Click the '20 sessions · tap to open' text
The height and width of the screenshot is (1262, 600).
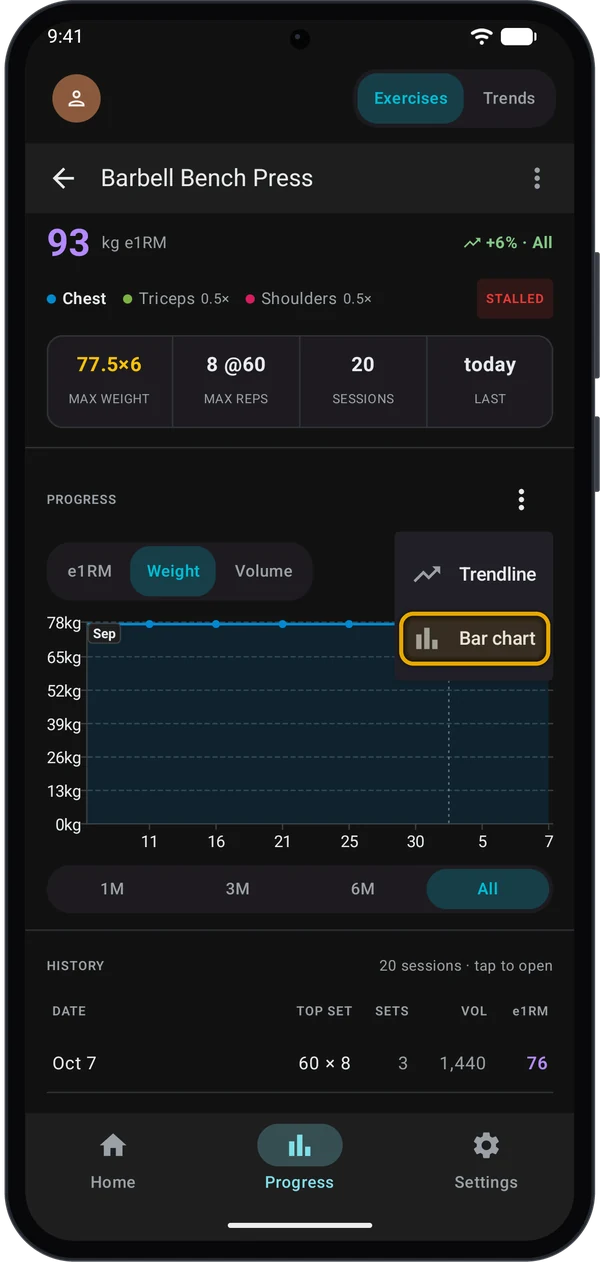coord(466,966)
